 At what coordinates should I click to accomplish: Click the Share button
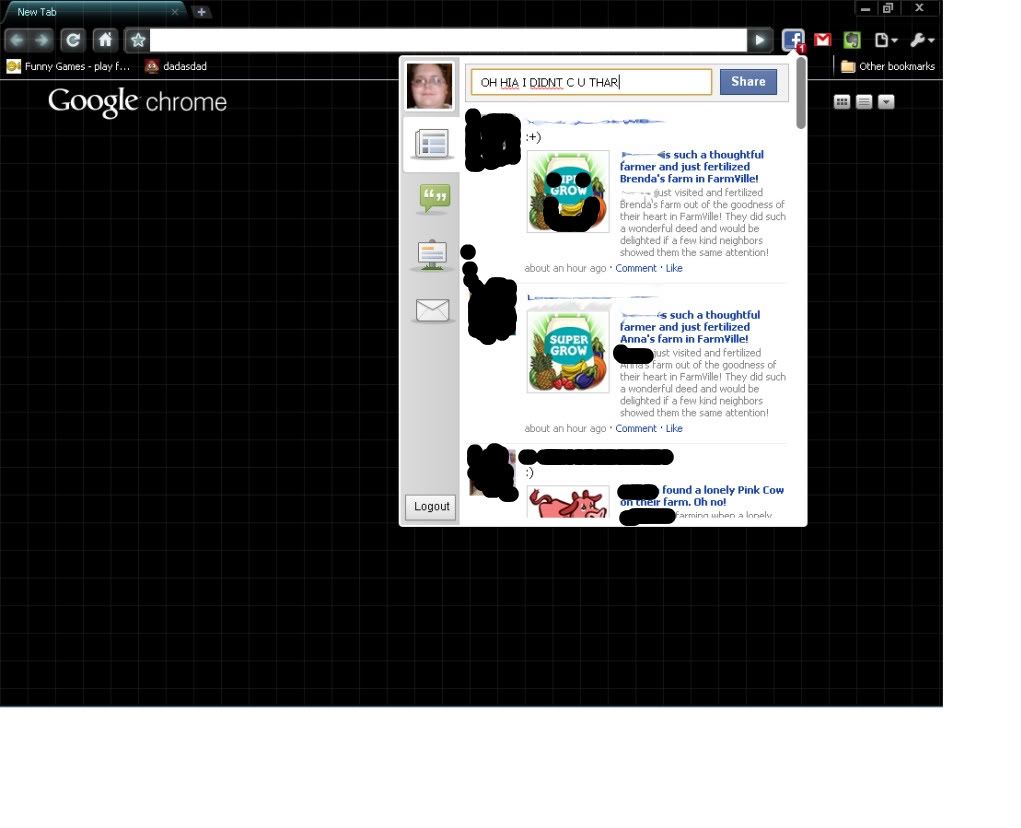pyautogui.click(x=748, y=82)
